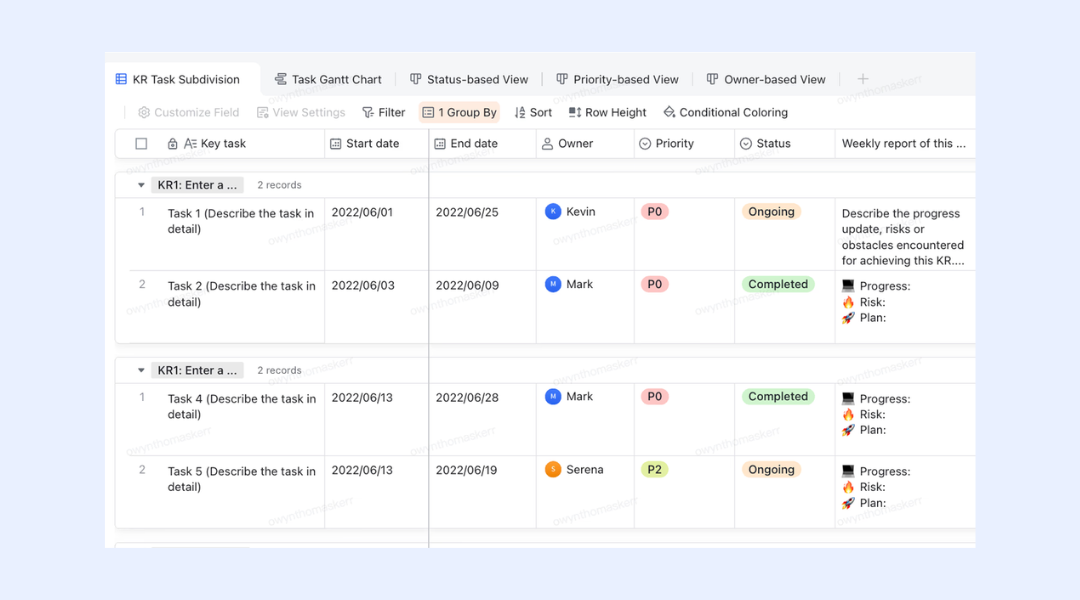This screenshot has width=1080, height=600.
Task: Click the P2 priority tag of Task 5
Action: point(654,469)
